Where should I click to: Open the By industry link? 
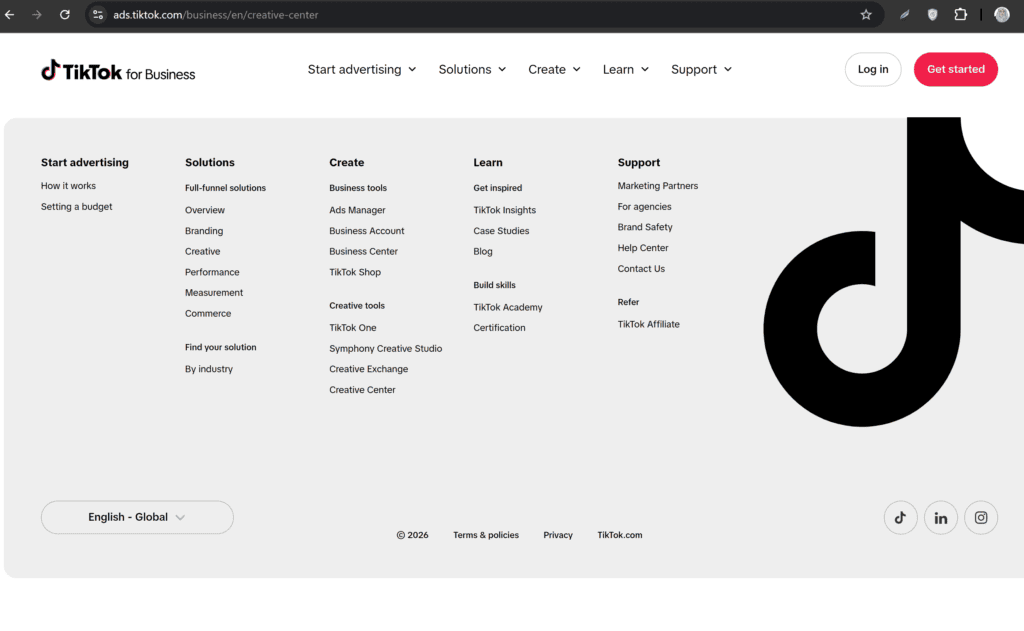point(209,369)
